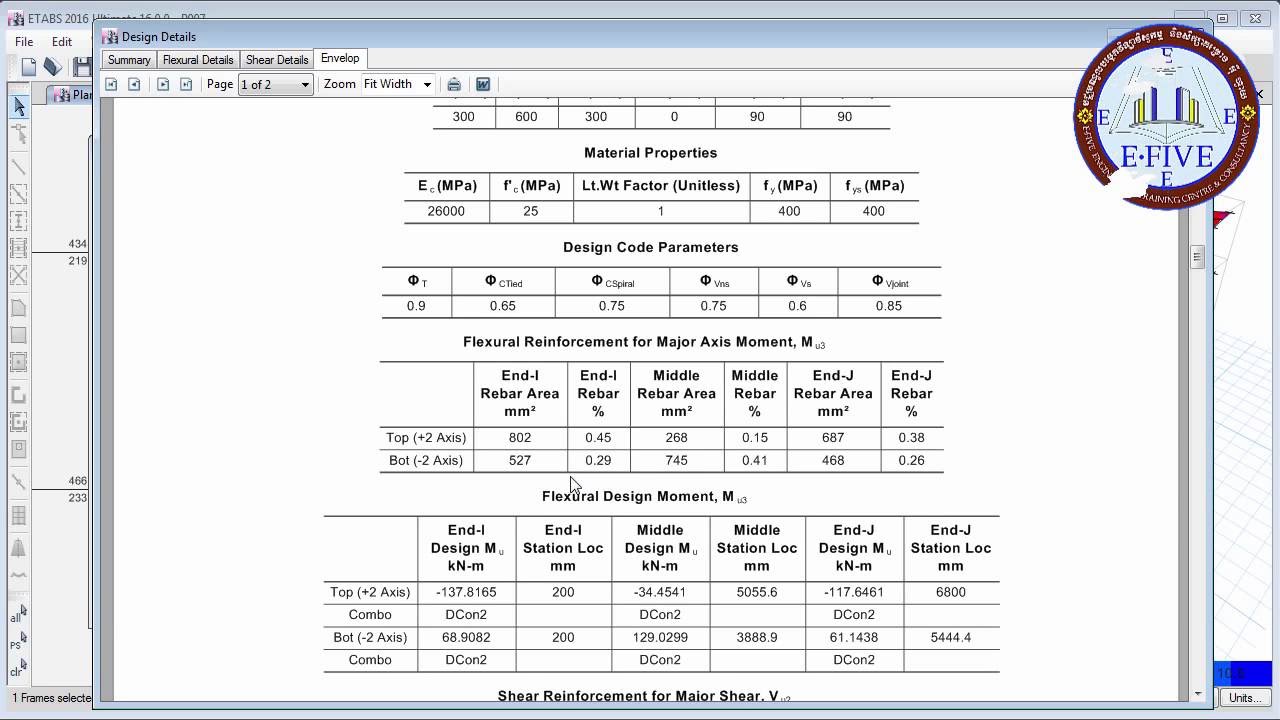This screenshot has width=1280, height=720.
Task: Click the End-J station location 6800
Action: tap(951, 592)
